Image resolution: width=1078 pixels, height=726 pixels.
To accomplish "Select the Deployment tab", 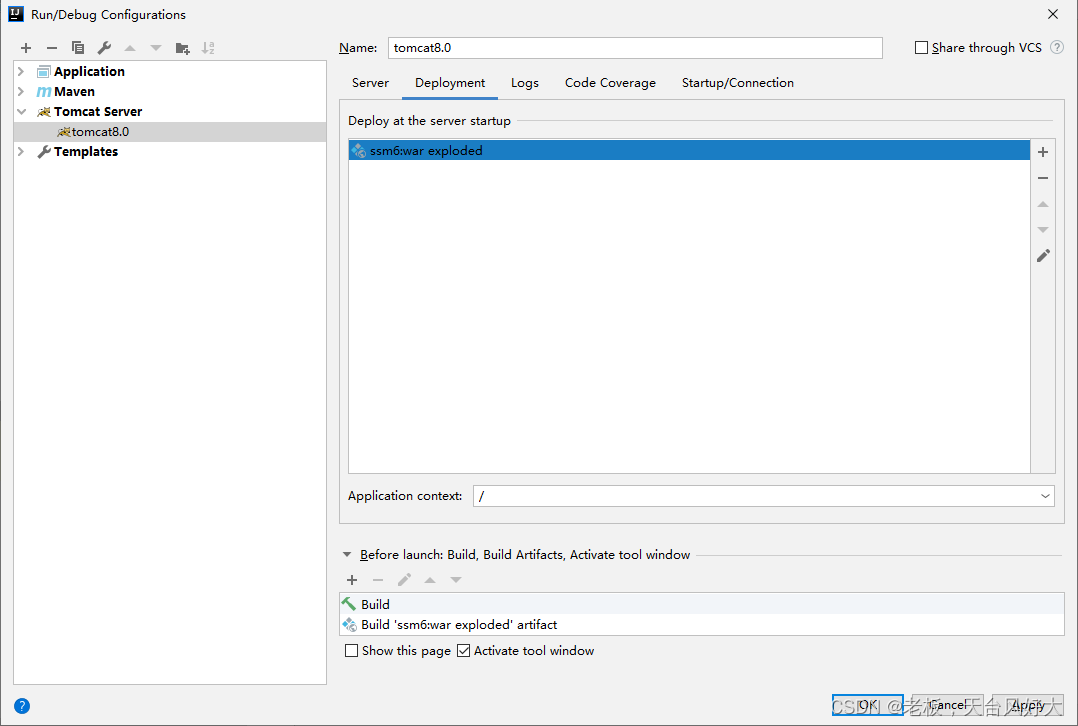I will tap(450, 82).
